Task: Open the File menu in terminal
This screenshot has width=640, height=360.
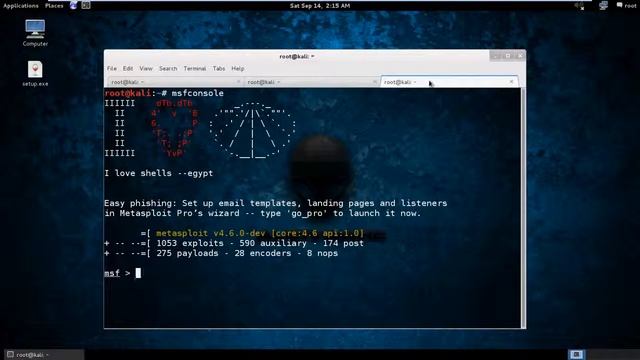Action: point(112,69)
